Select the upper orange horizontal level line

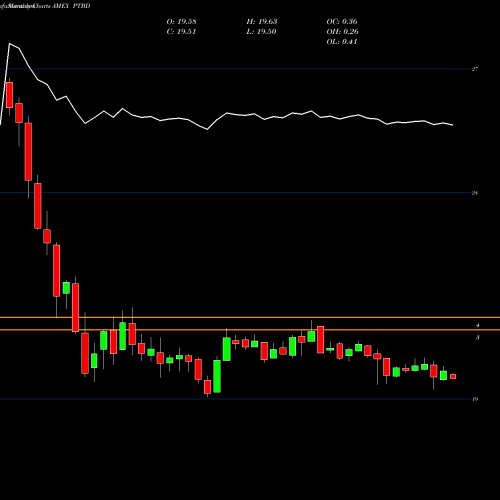(250, 318)
